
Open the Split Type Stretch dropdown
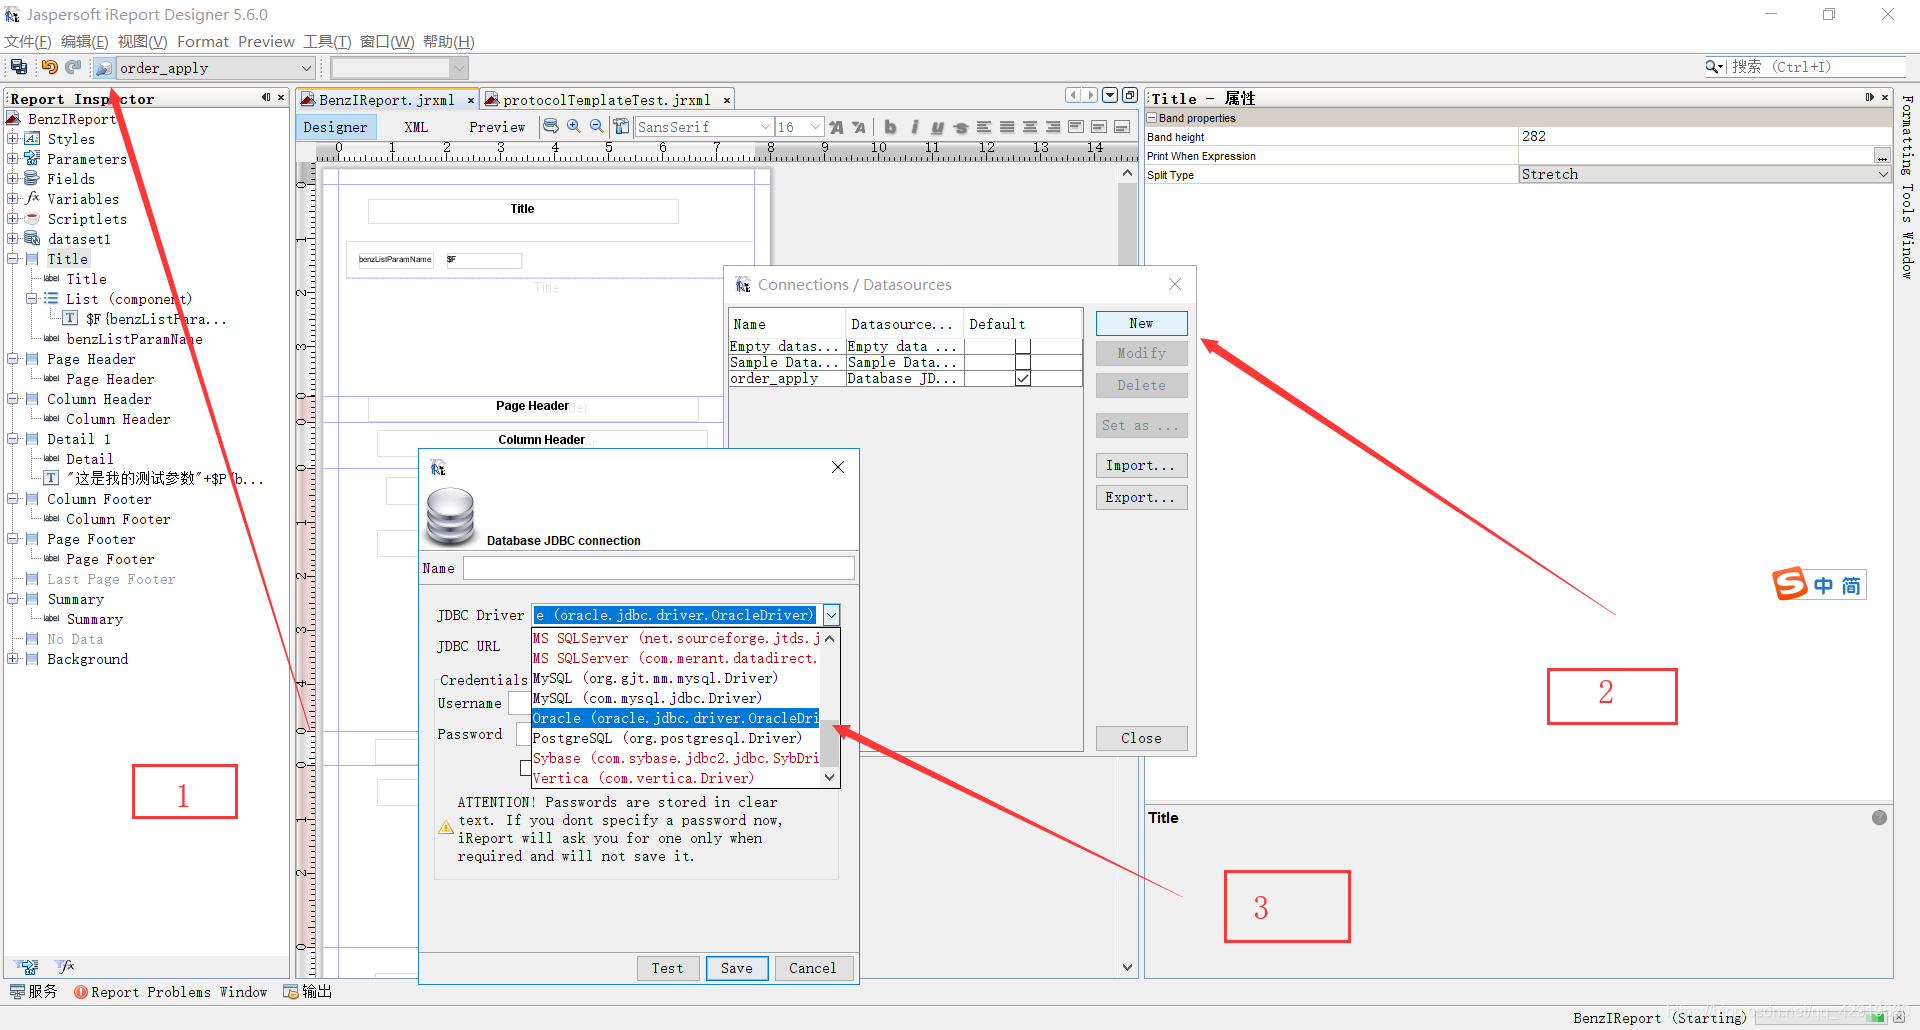(x=1883, y=174)
